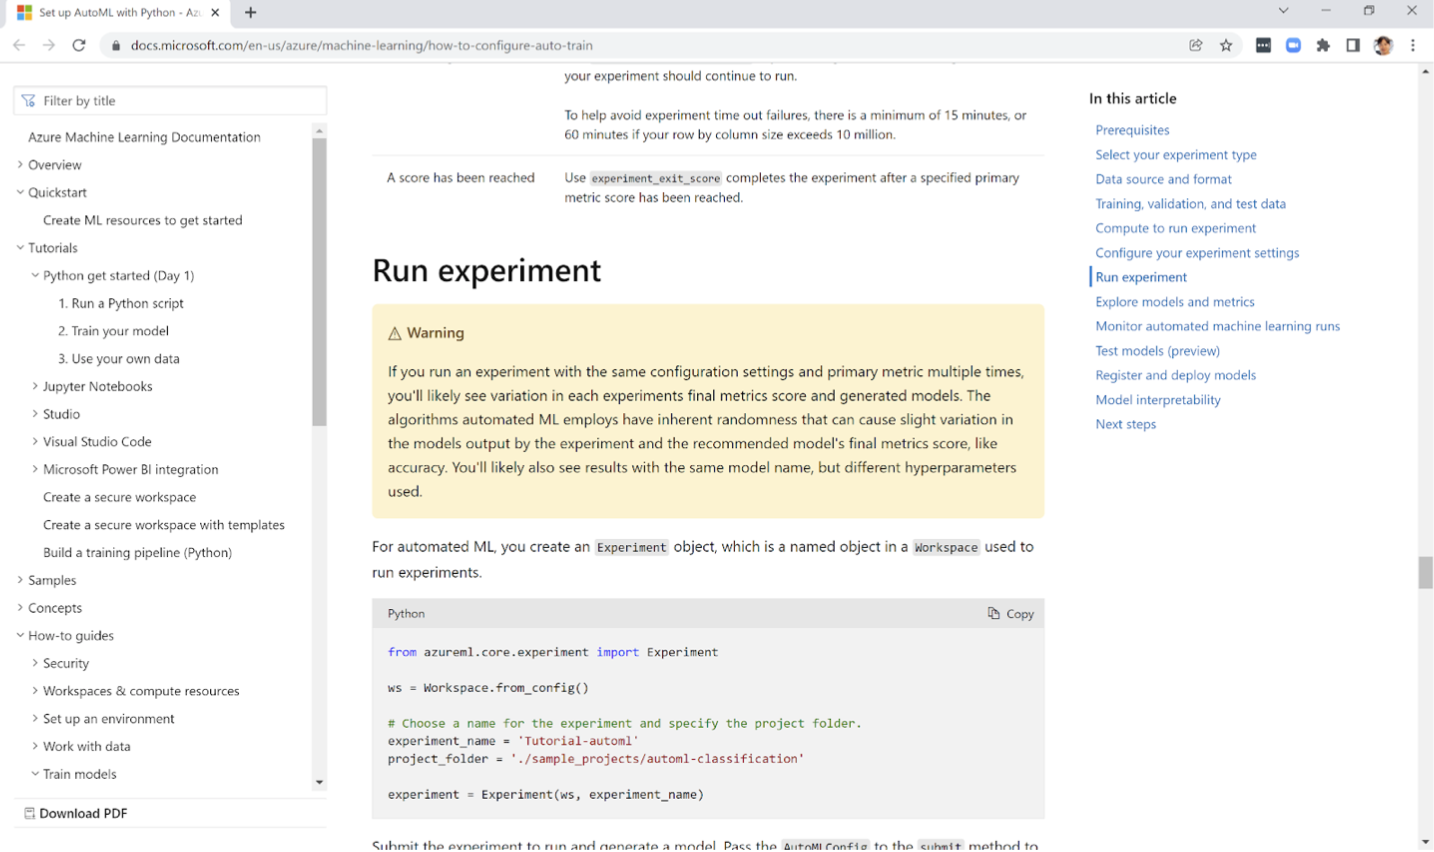Collapse the Quickstart section
This screenshot has width=1434, height=852.
[x=18, y=192]
